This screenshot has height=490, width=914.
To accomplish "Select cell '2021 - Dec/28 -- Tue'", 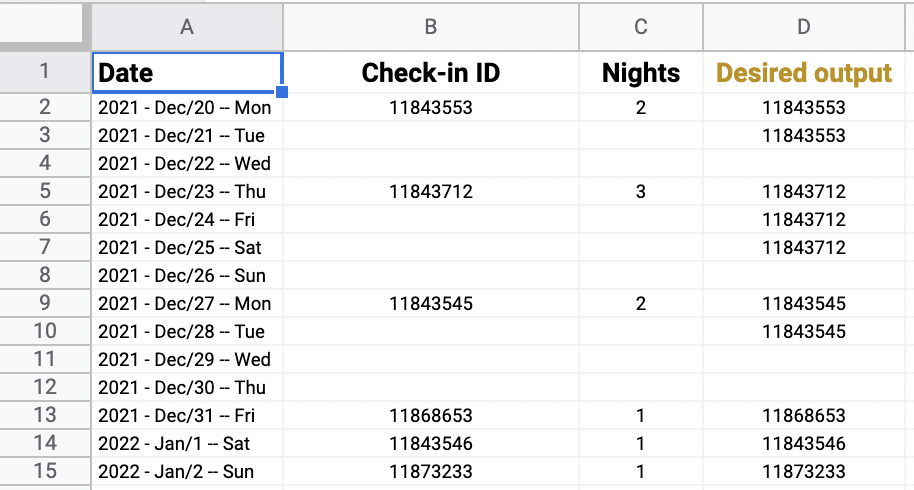I will pyautogui.click(x=187, y=331).
